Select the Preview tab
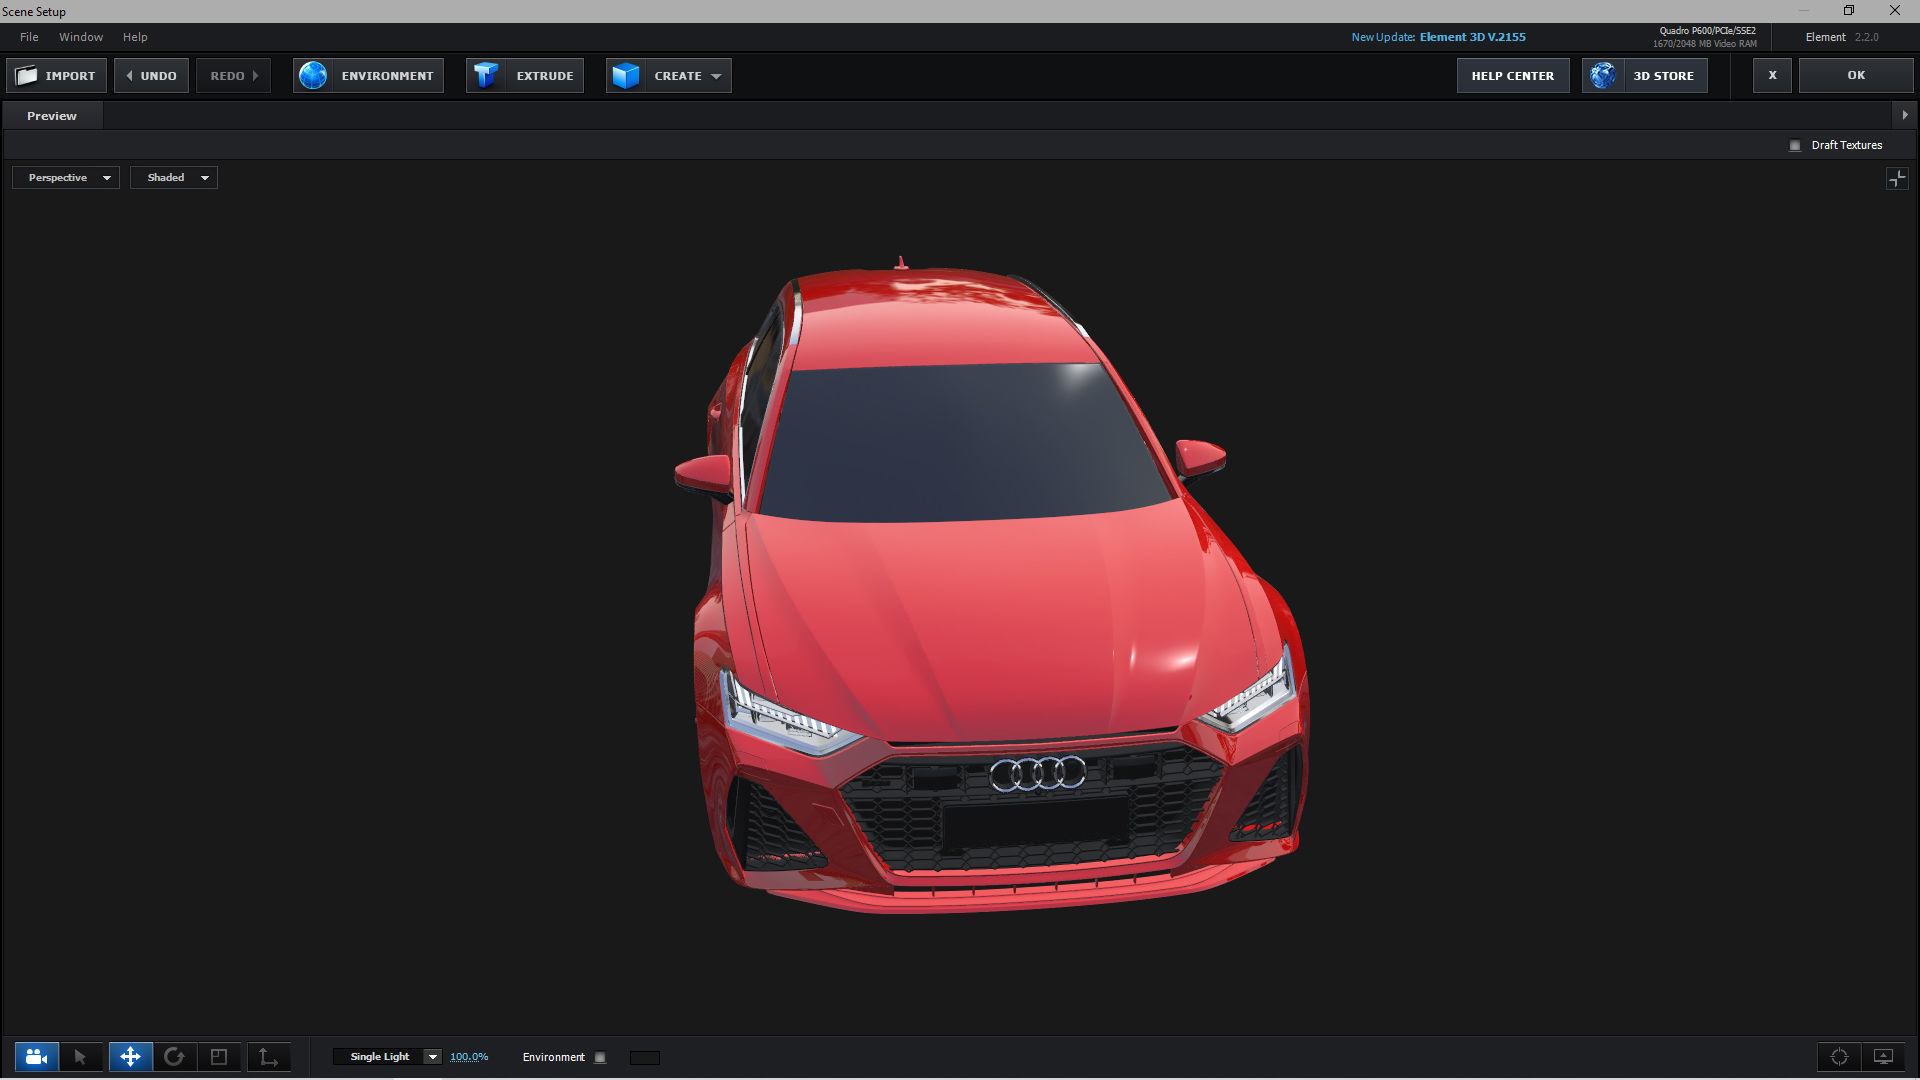The height and width of the screenshot is (1080, 1920). point(52,116)
